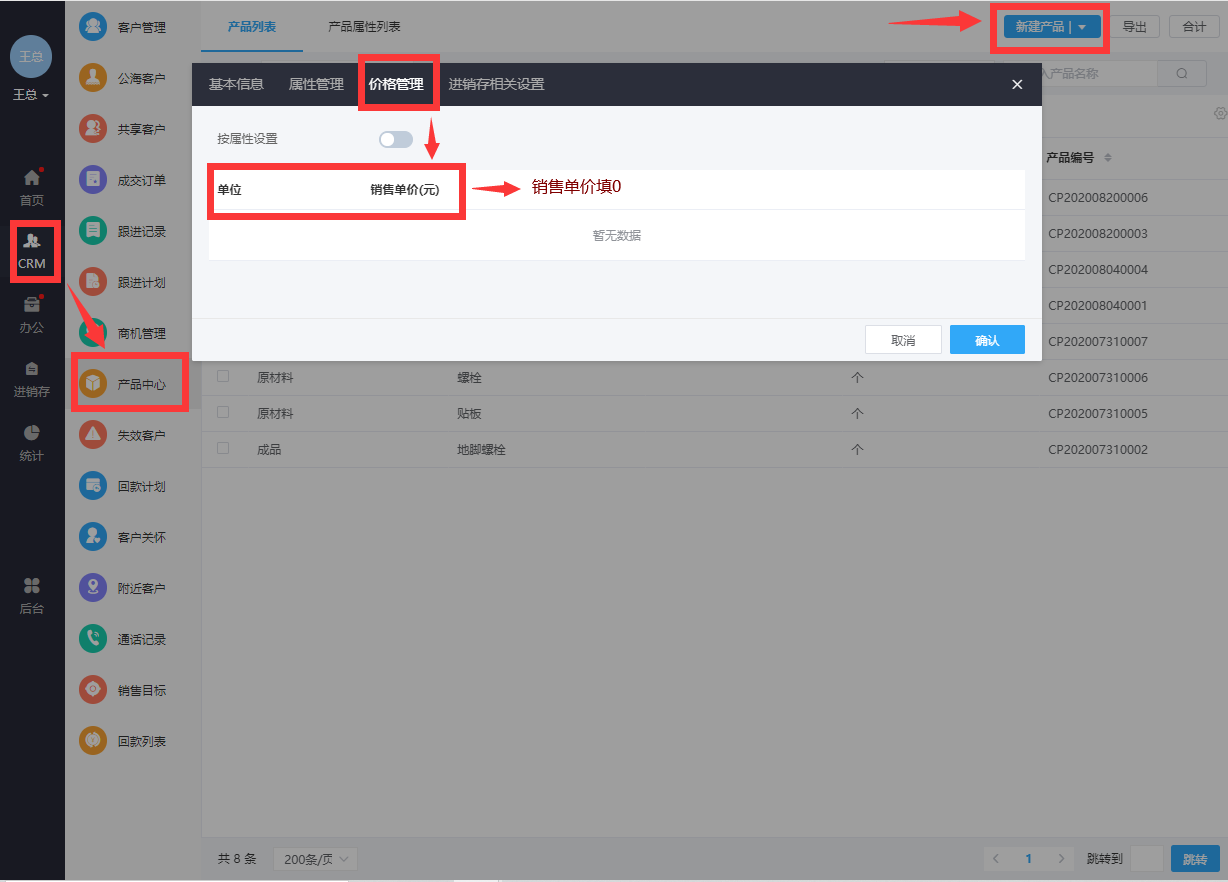
Task: Open 跟进计划 in the sidebar
Action: click(x=122, y=282)
